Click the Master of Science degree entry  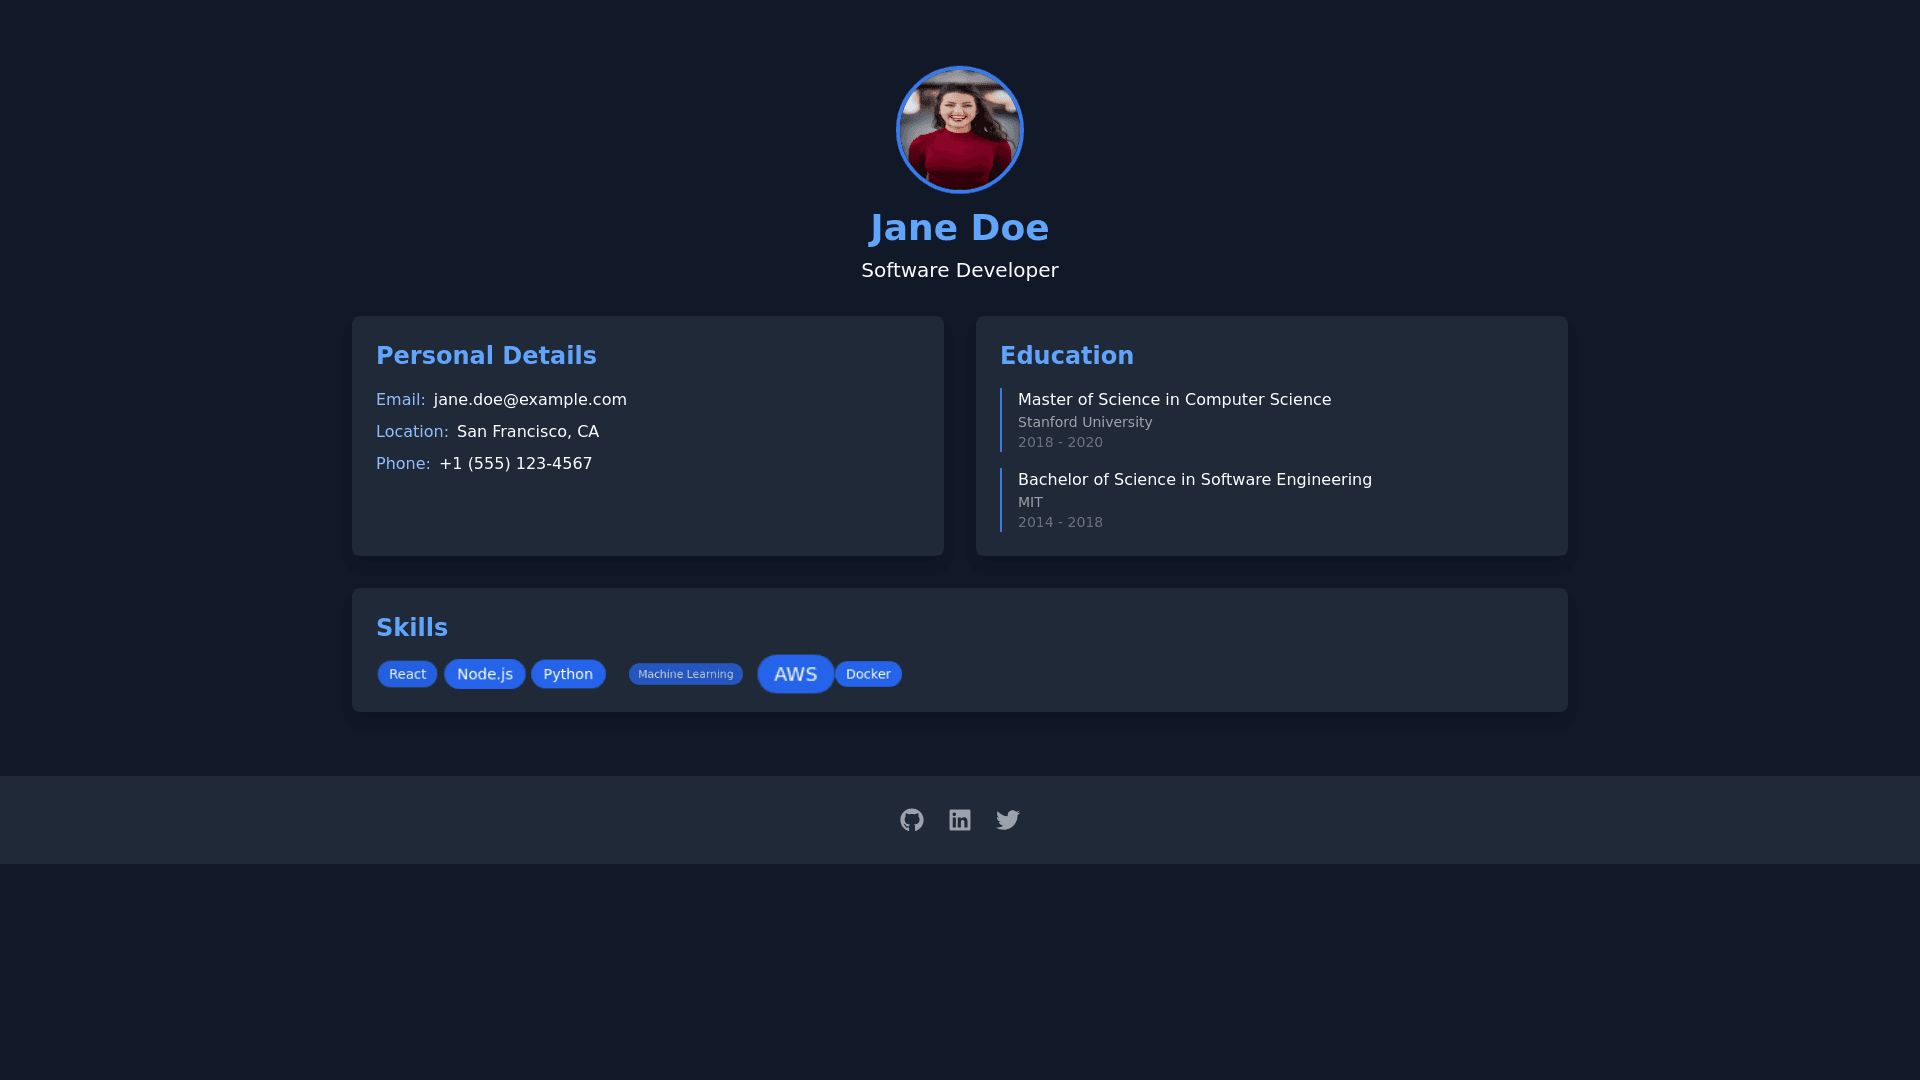tap(1174, 400)
